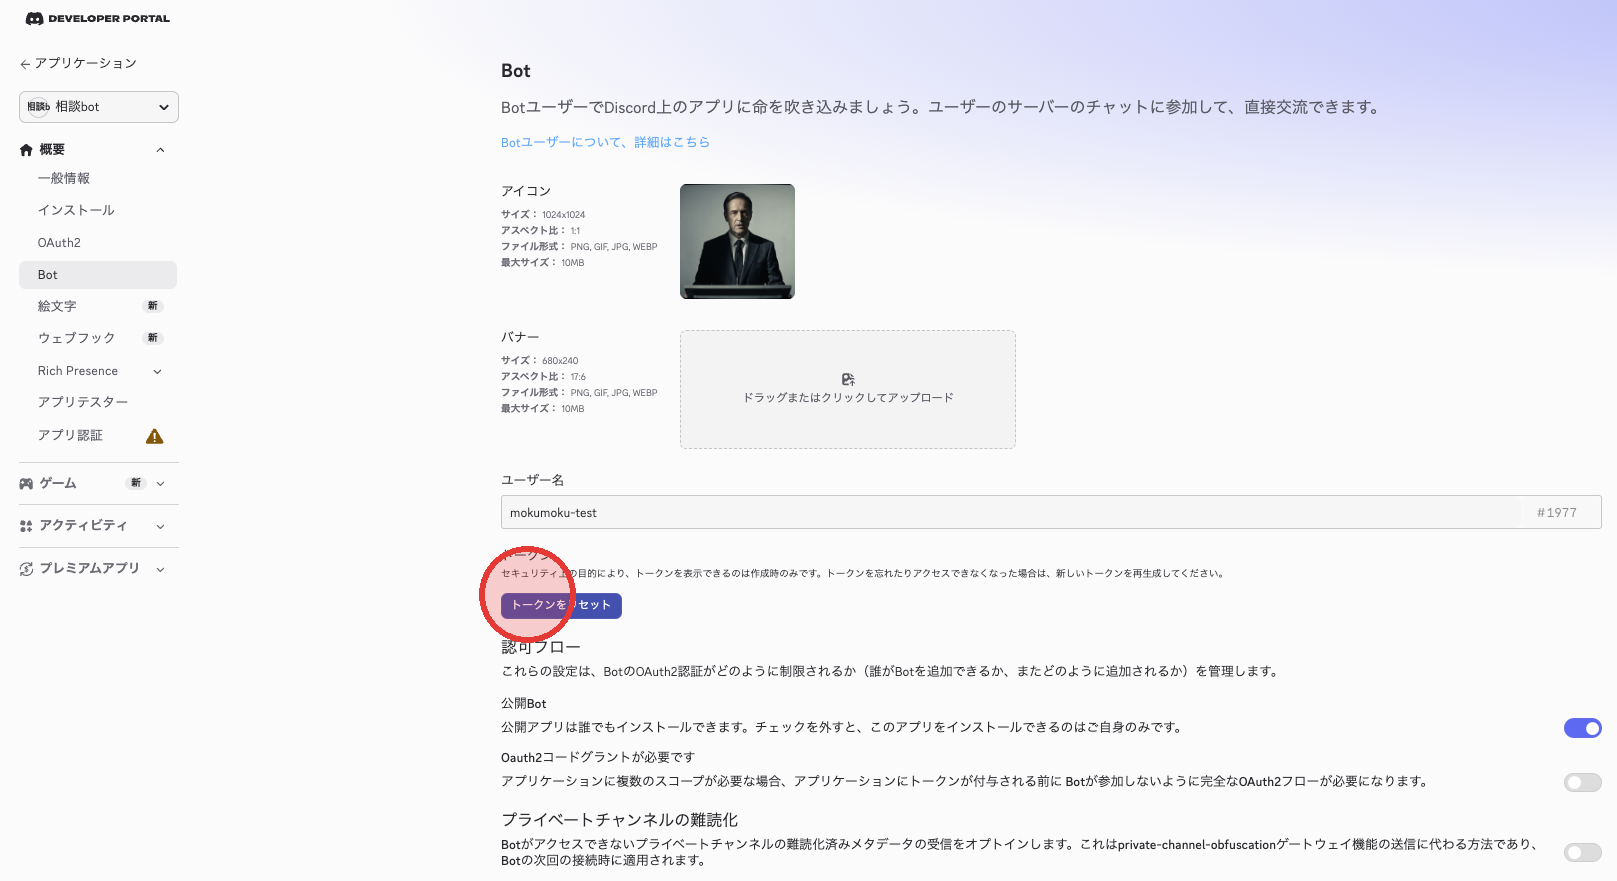
Task: Click the 新 badge next to ゲーム
Action: [136, 483]
